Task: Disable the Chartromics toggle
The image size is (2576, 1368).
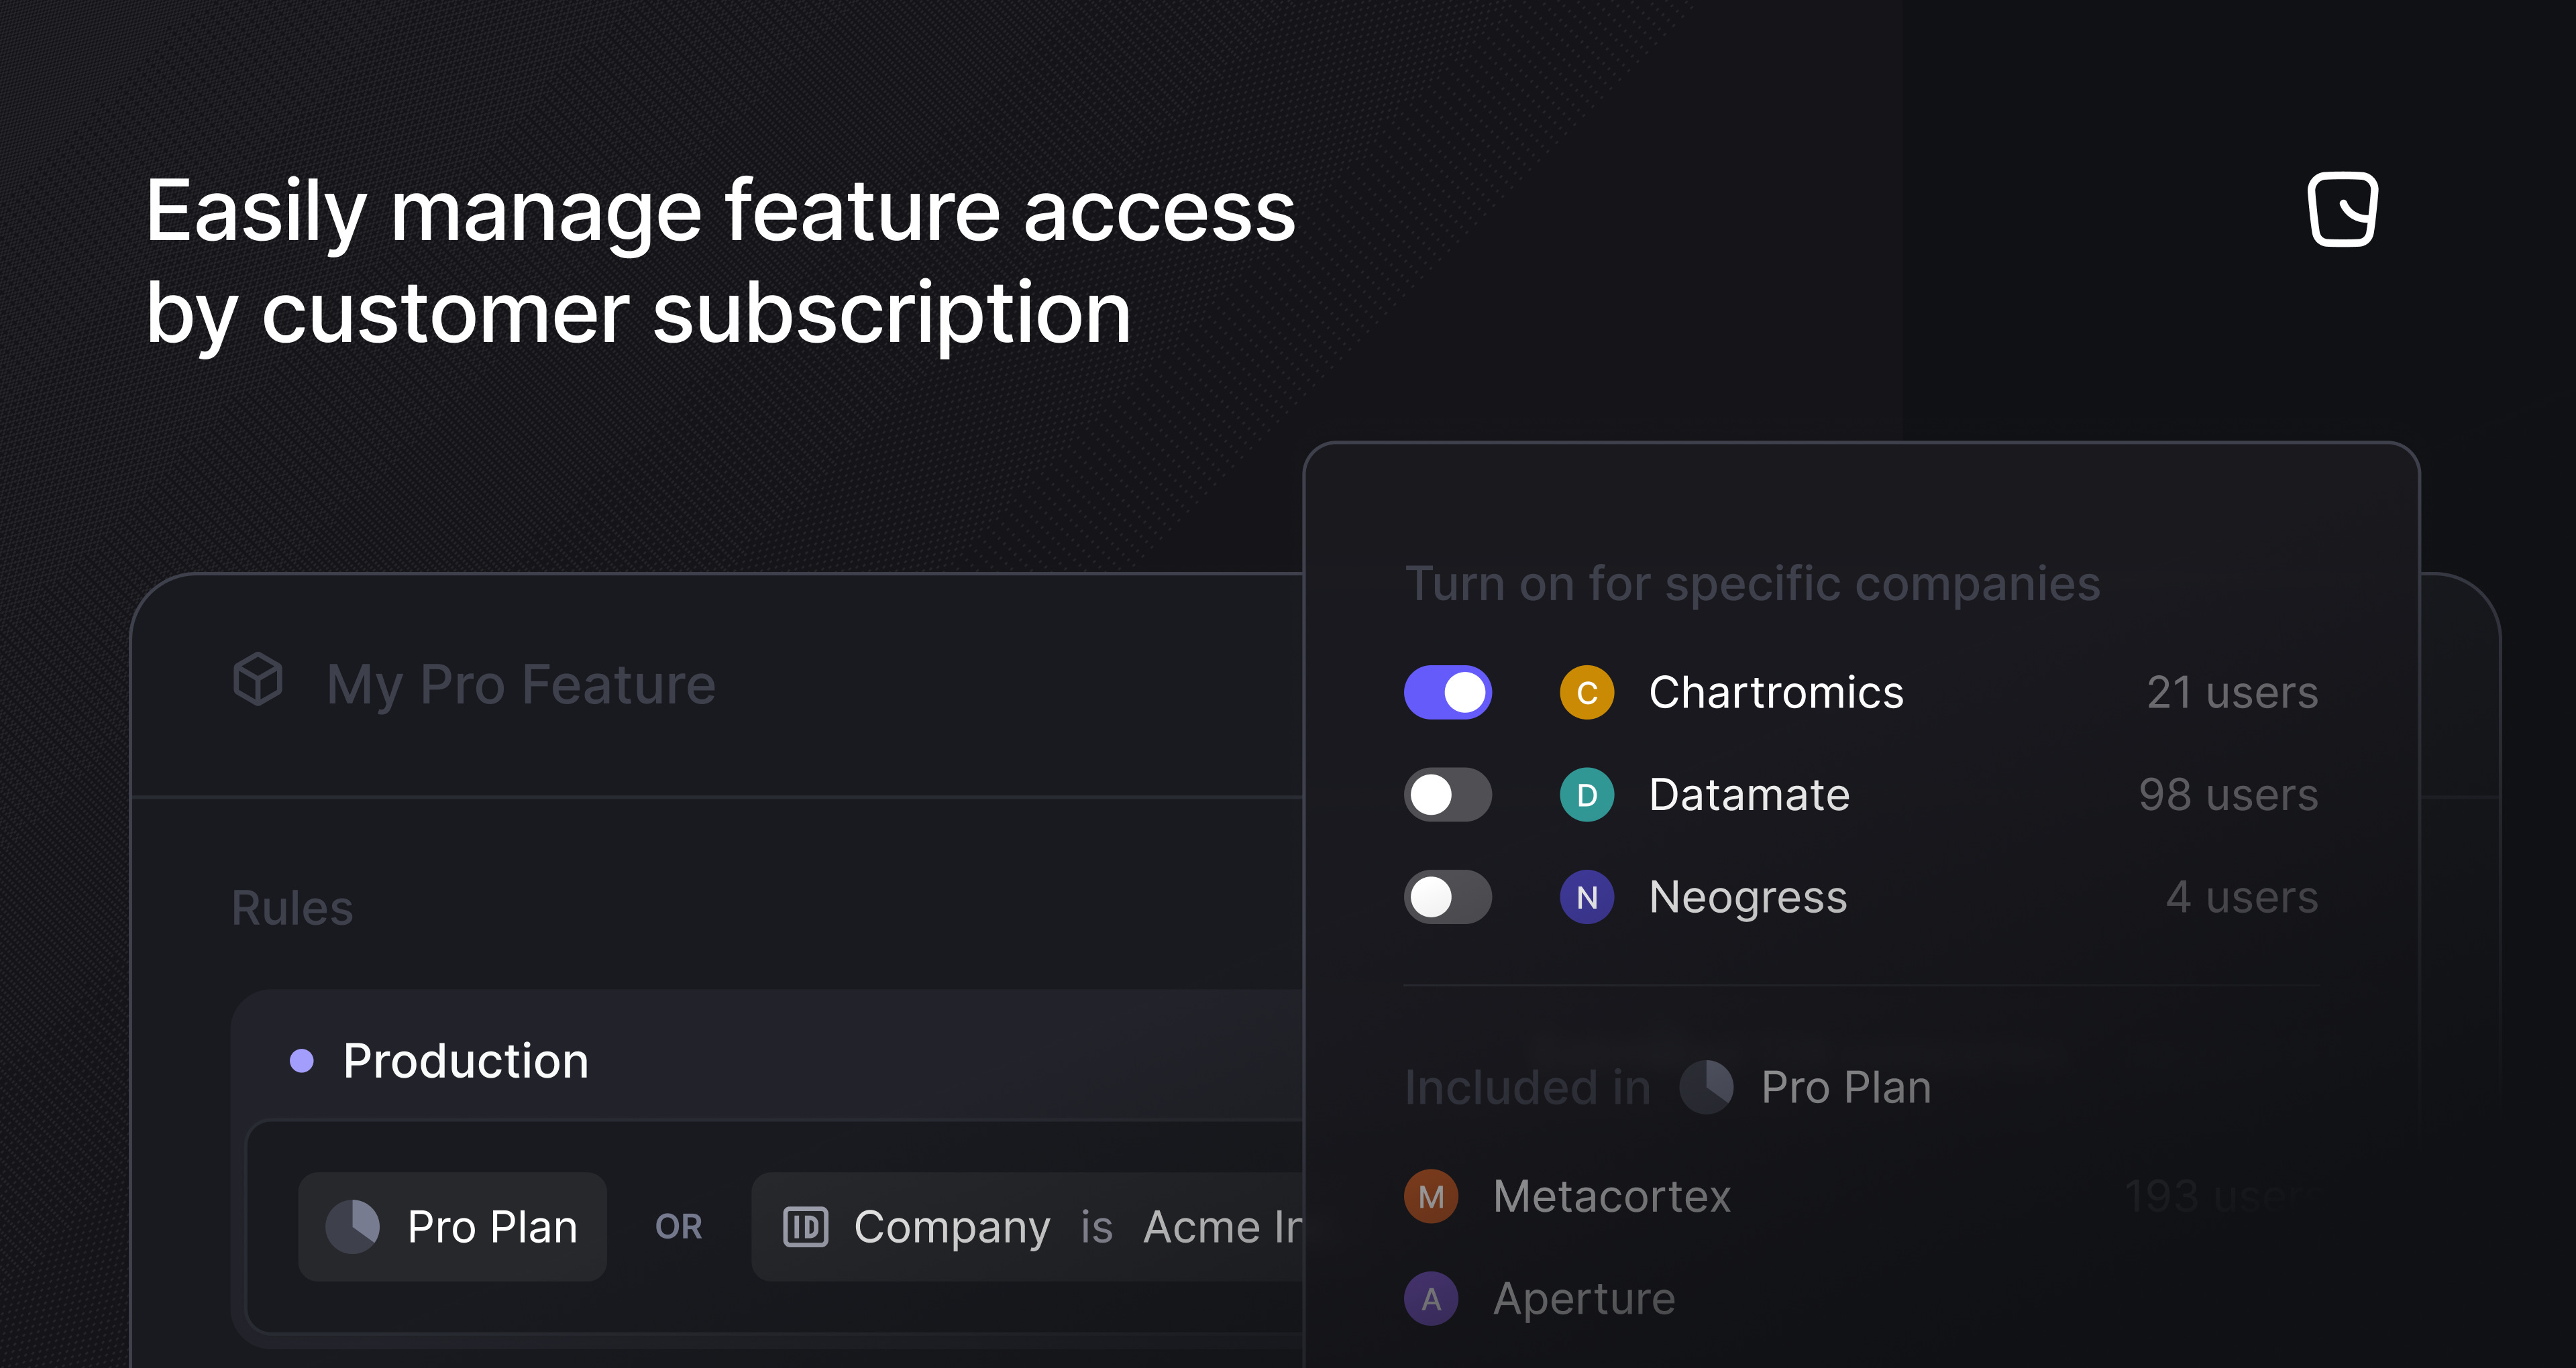Action: coord(1447,691)
